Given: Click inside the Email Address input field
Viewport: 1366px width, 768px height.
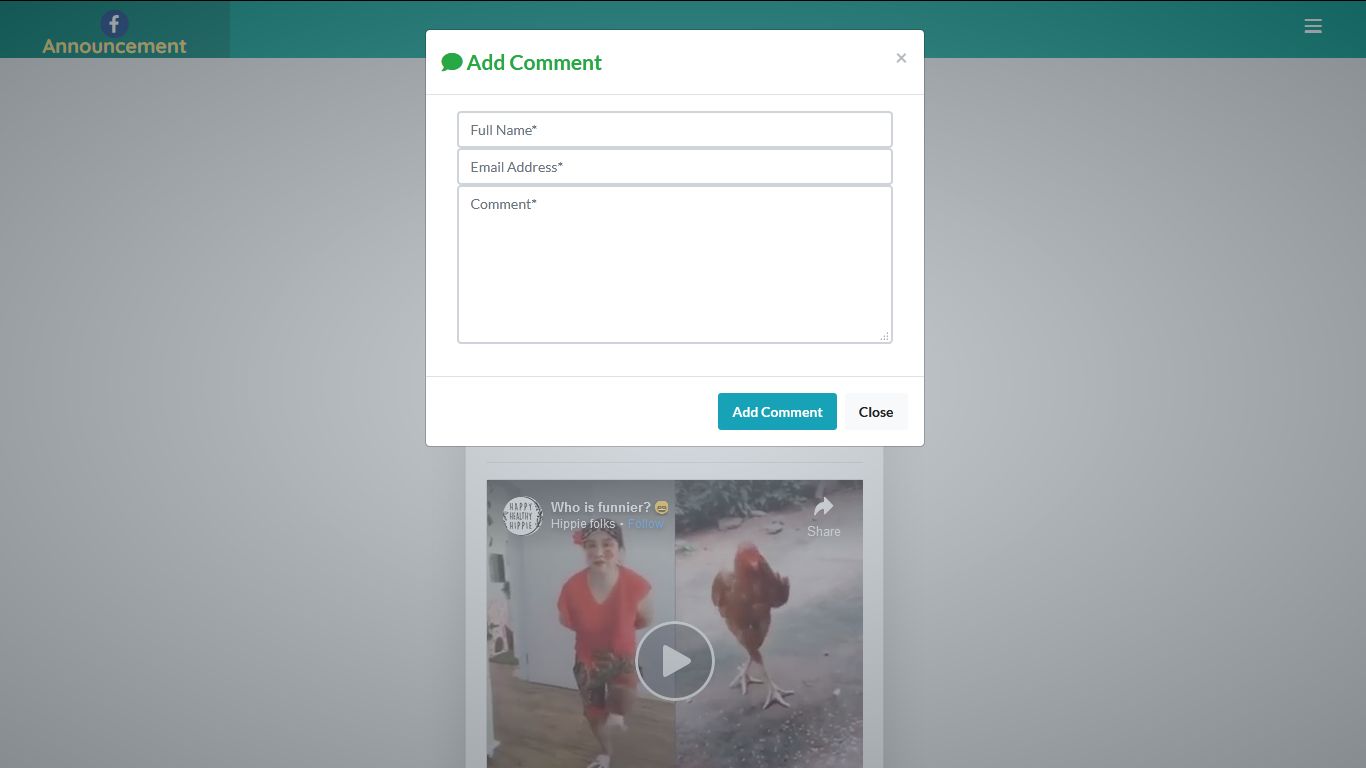Looking at the screenshot, I should tap(675, 166).
